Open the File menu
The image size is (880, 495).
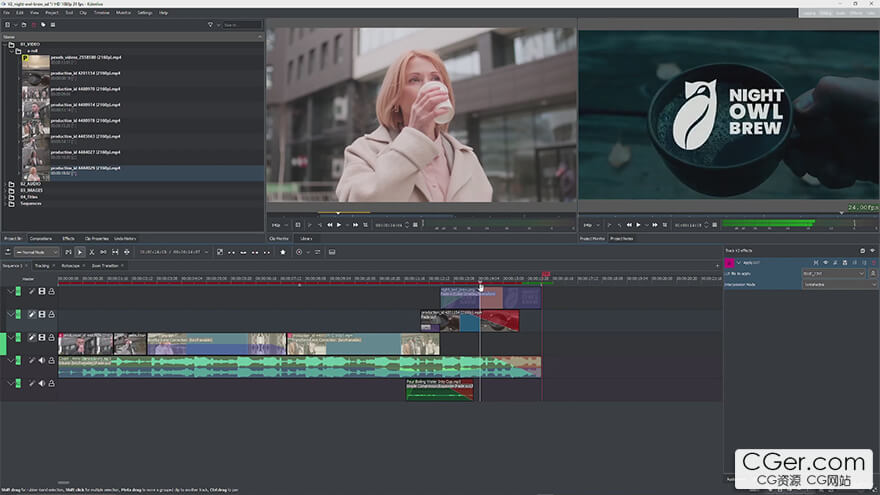click(x=7, y=12)
